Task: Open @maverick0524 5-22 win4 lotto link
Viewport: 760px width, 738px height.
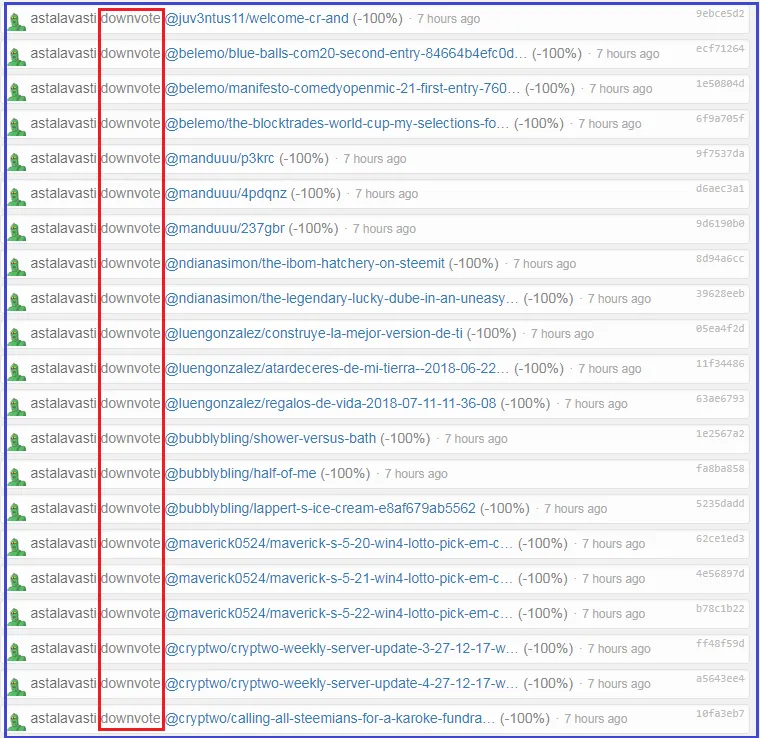Action: (x=339, y=613)
